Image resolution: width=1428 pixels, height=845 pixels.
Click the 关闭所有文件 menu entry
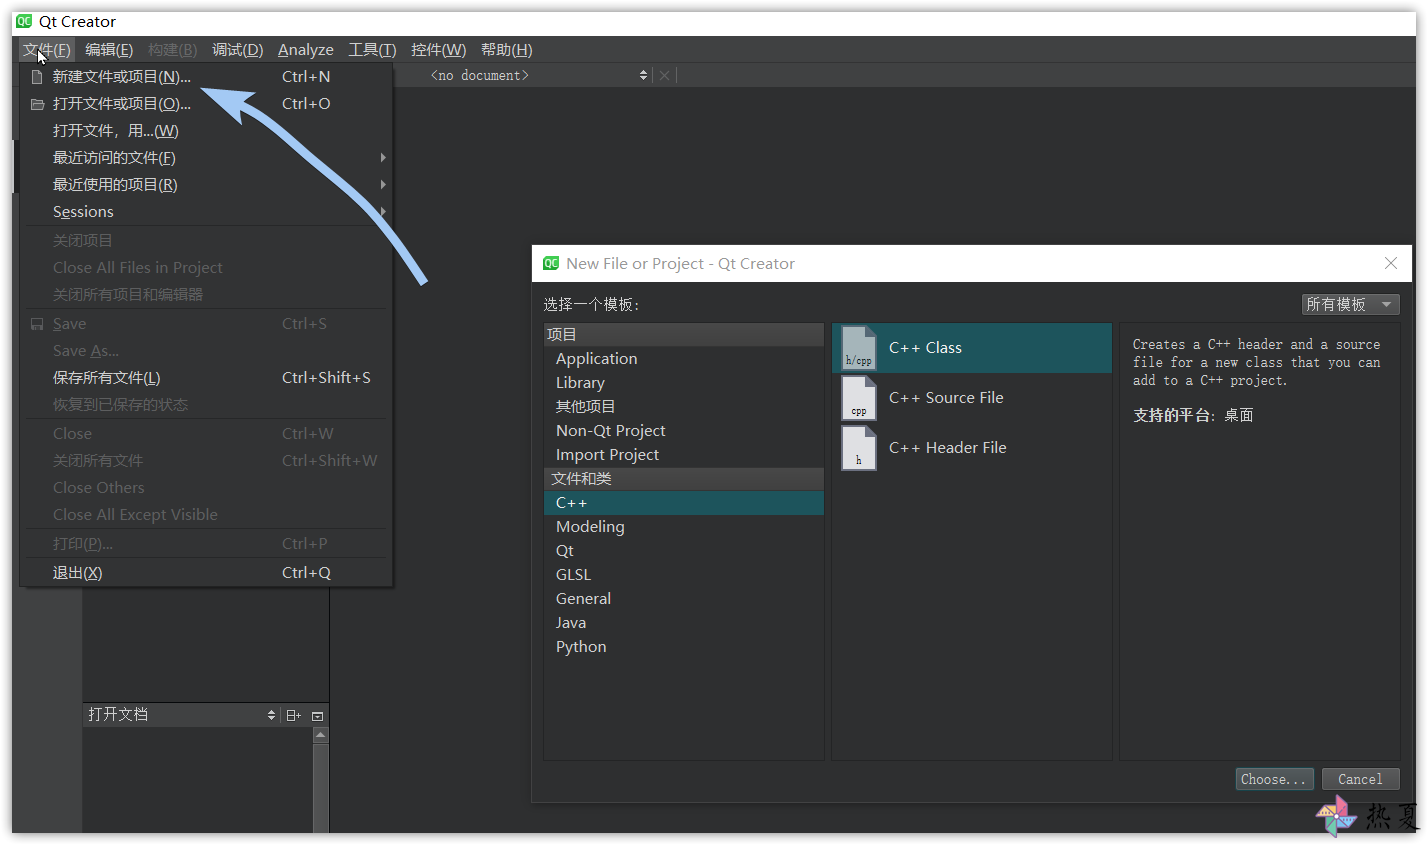tap(206, 461)
